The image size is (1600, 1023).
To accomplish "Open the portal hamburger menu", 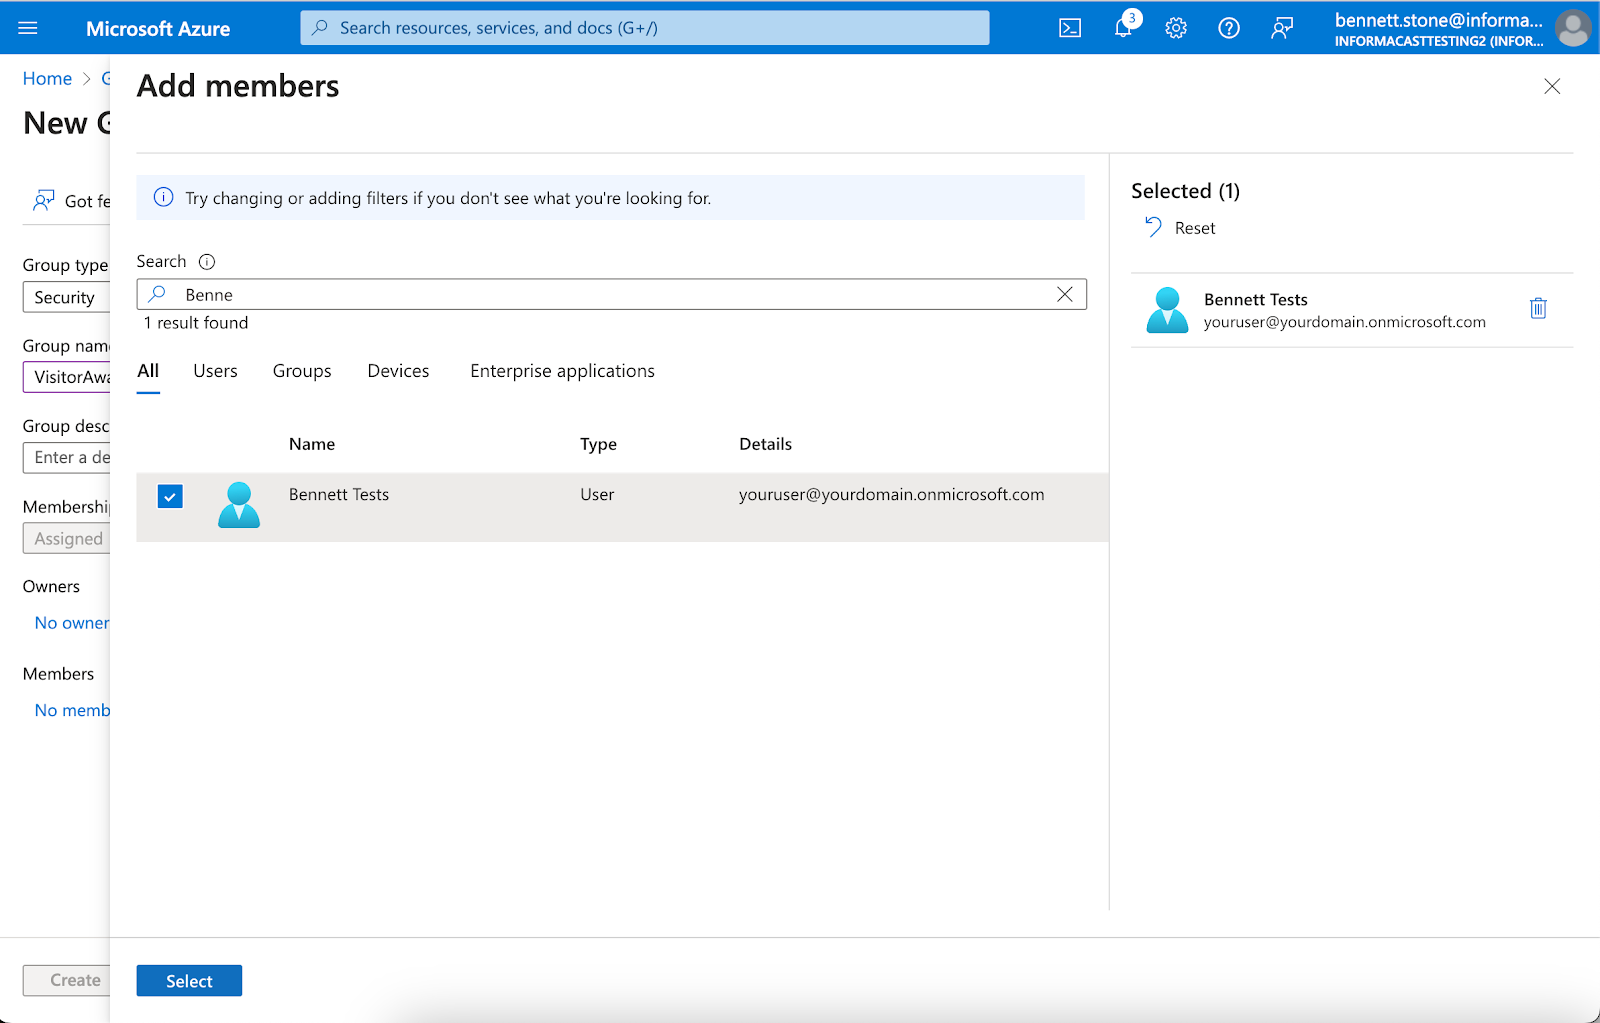I will [x=27, y=27].
